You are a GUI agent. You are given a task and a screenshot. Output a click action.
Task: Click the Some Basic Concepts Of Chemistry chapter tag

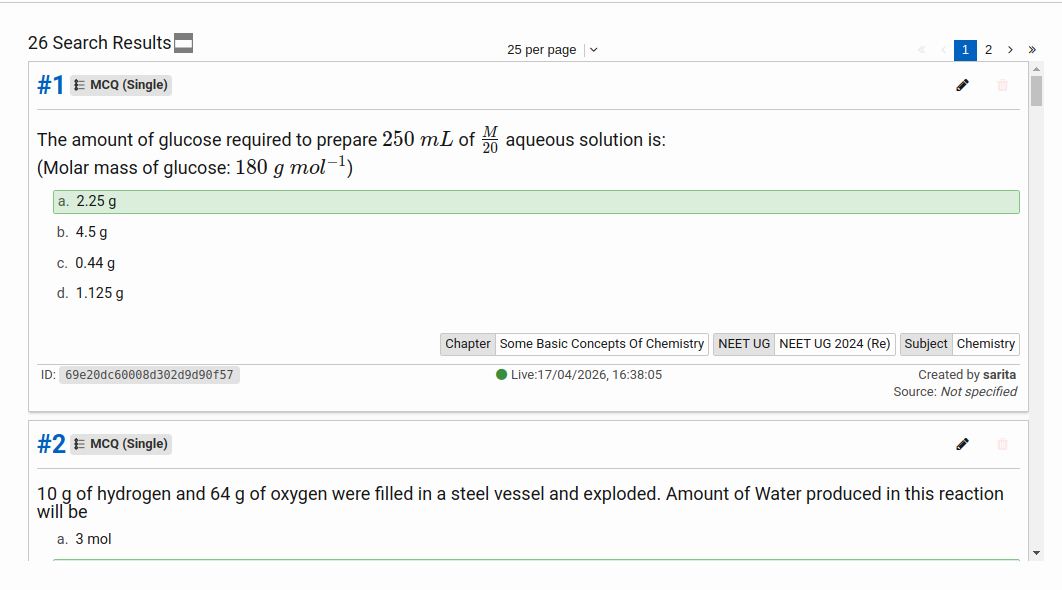click(x=601, y=344)
